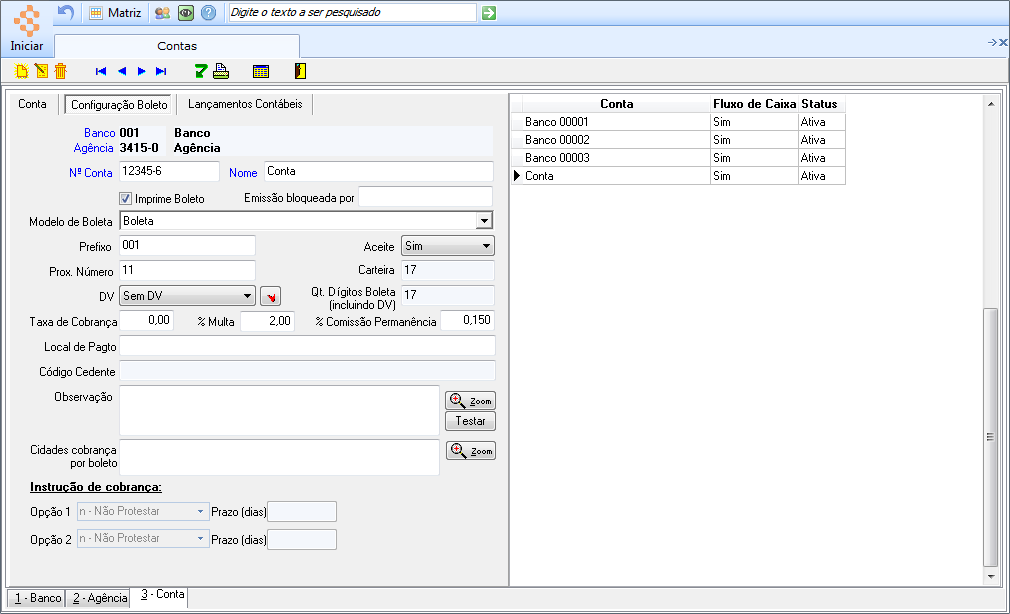The height and width of the screenshot is (614, 1010).
Task: Click the Nº Conta field
Action: 169,171
